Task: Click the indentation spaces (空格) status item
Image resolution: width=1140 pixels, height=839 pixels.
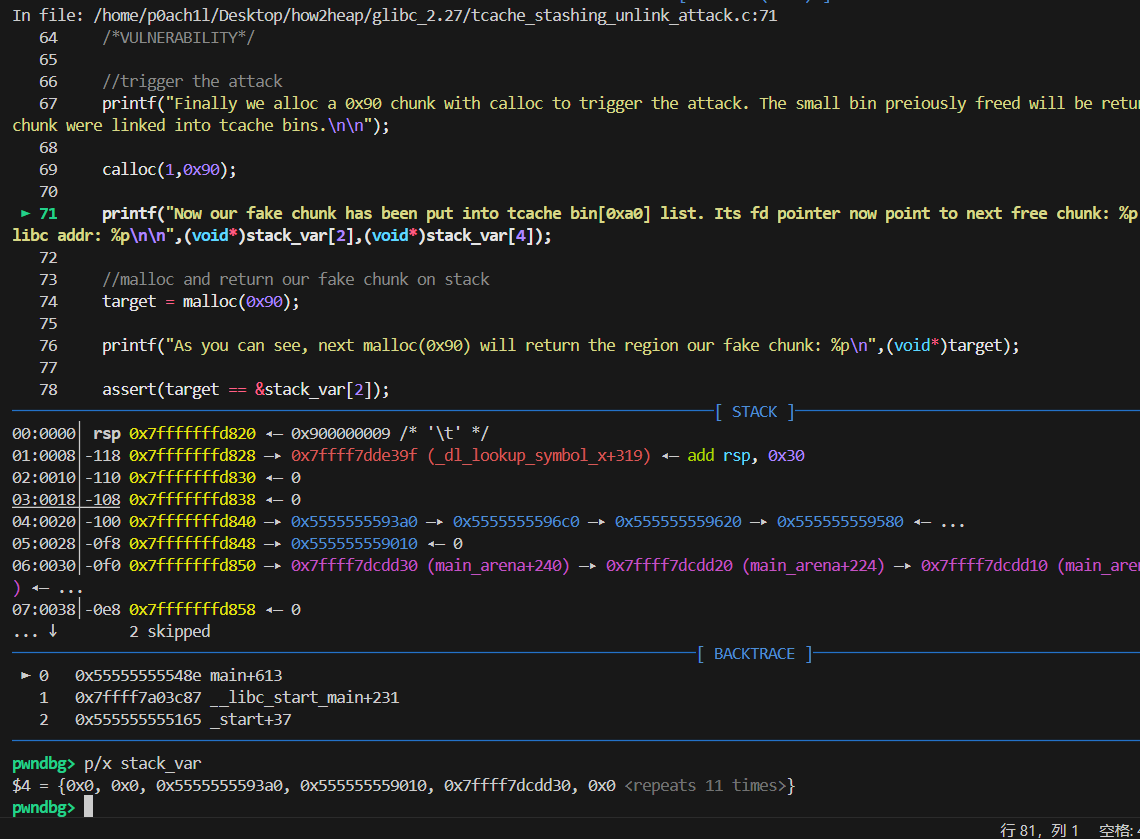Action: [1118, 830]
